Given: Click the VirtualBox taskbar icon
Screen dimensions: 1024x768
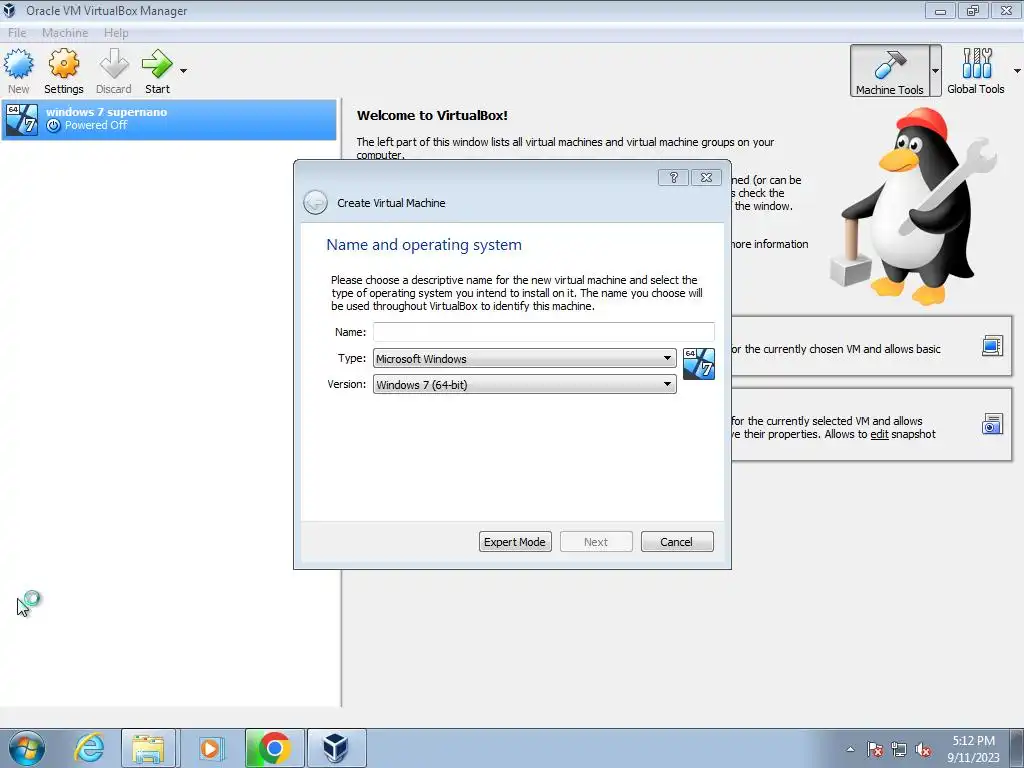Looking at the screenshot, I should pyautogui.click(x=336, y=748).
